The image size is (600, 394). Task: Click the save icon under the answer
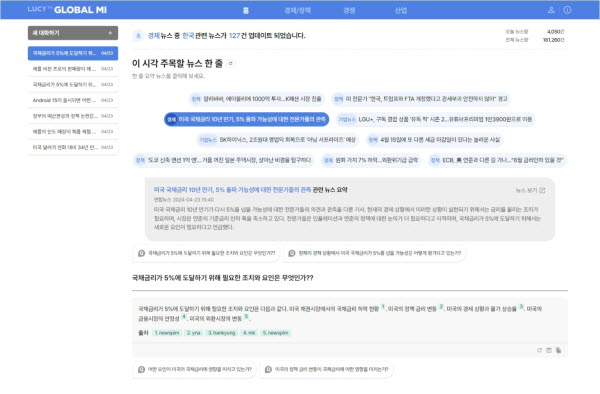coord(549,350)
